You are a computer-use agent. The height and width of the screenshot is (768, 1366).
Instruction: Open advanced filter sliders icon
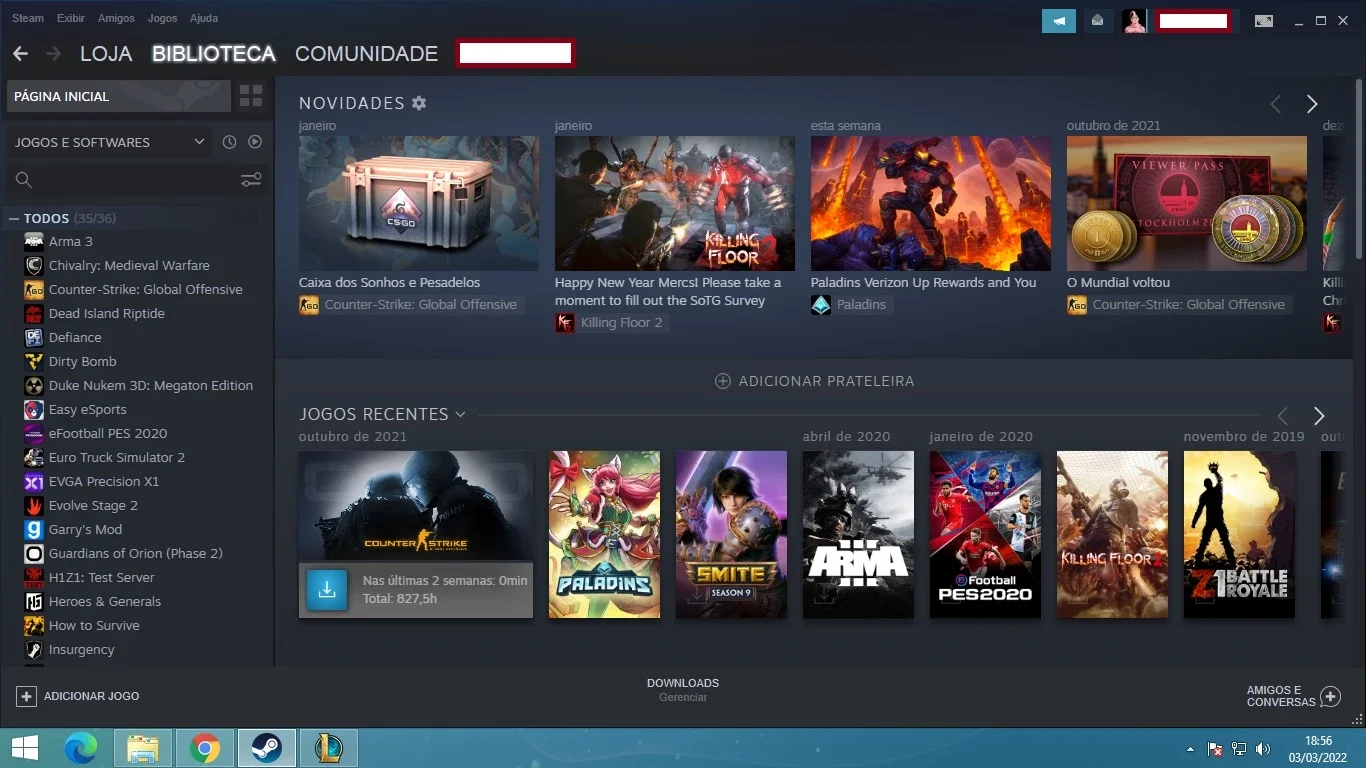251,180
